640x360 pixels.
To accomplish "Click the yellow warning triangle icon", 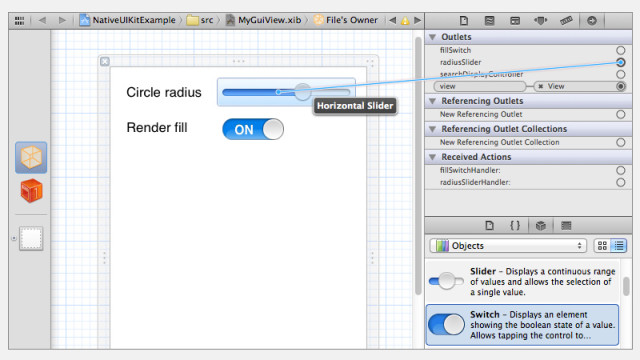I will pos(405,20).
